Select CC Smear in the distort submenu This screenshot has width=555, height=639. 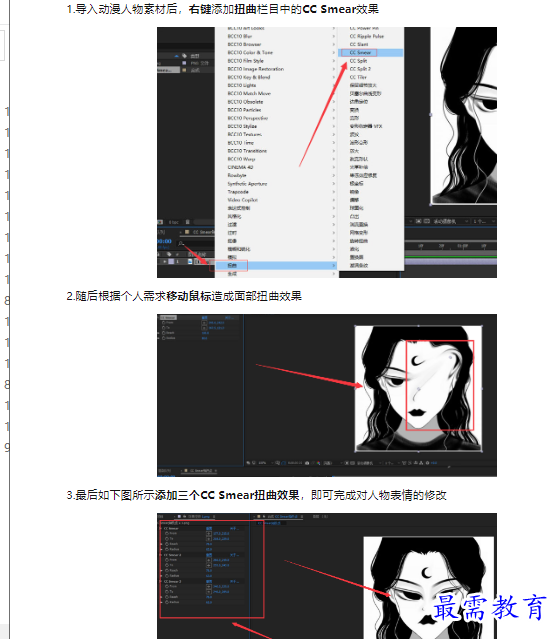click(x=370, y=53)
